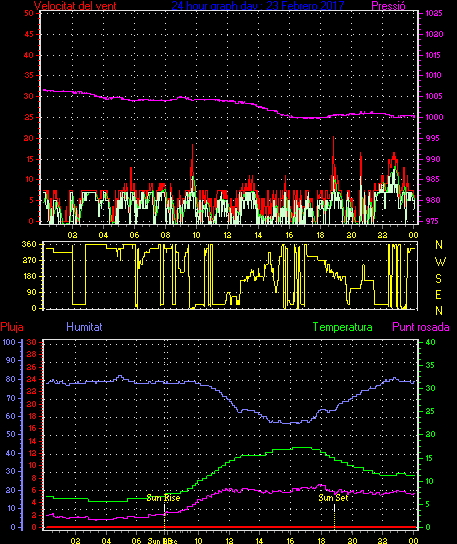Select the 'Pressió' axis title
Viewport: 457px width, 544px height.
388,5
